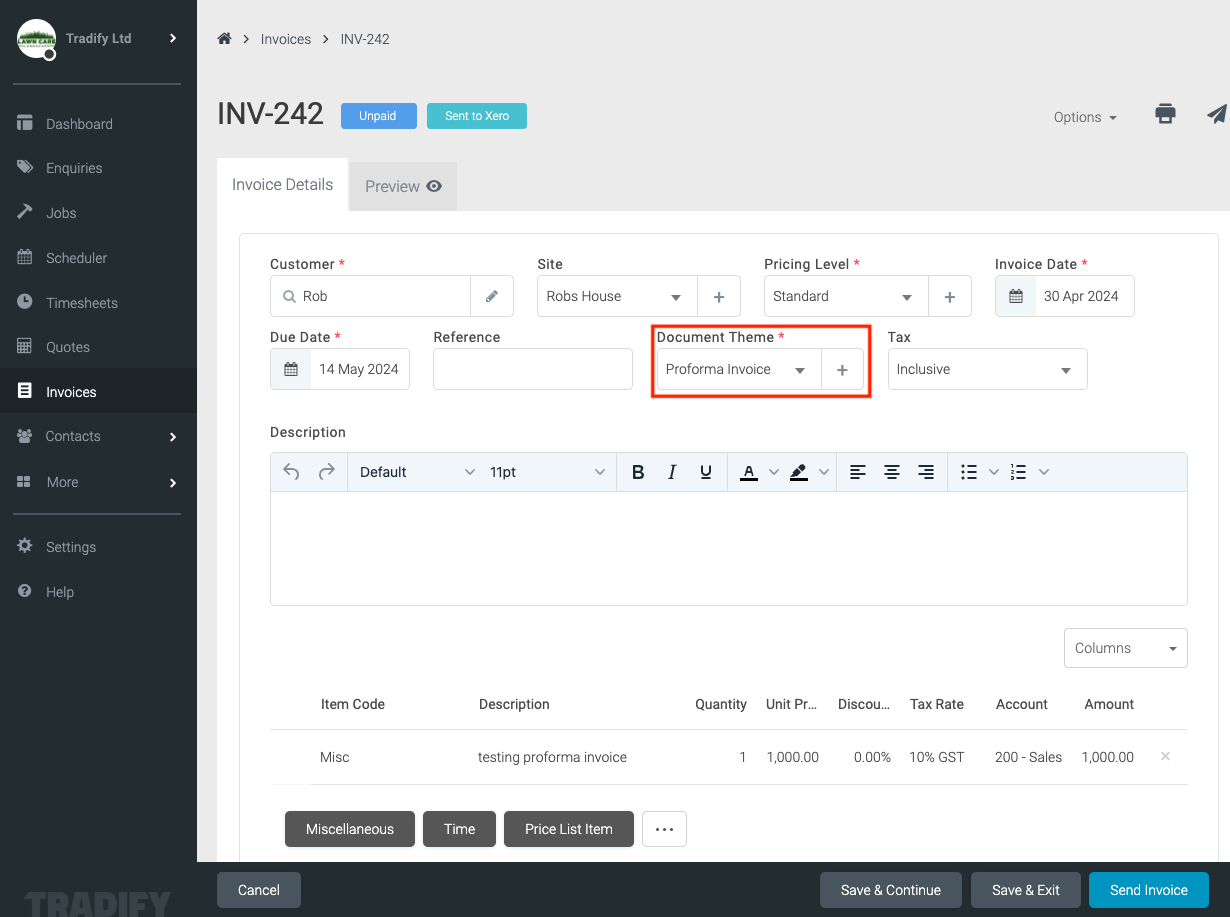The image size is (1230, 917).
Task: Switch to the Invoice Details tab
Action: pyautogui.click(x=282, y=184)
